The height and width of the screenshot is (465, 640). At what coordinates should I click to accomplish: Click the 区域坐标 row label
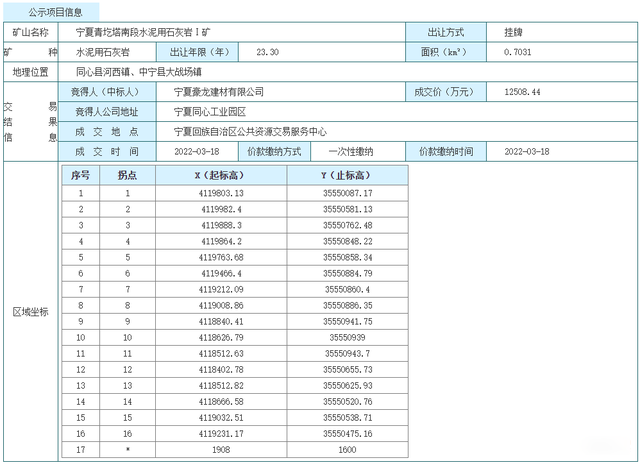click(x=30, y=312)
